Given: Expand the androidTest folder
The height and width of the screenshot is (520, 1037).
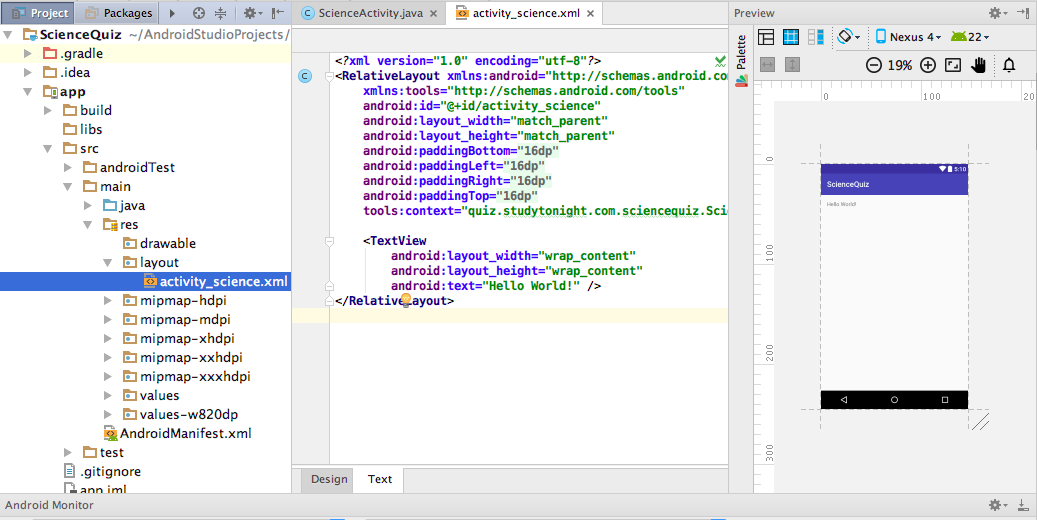Looking at the screenshot, I should tap(67, 167).
